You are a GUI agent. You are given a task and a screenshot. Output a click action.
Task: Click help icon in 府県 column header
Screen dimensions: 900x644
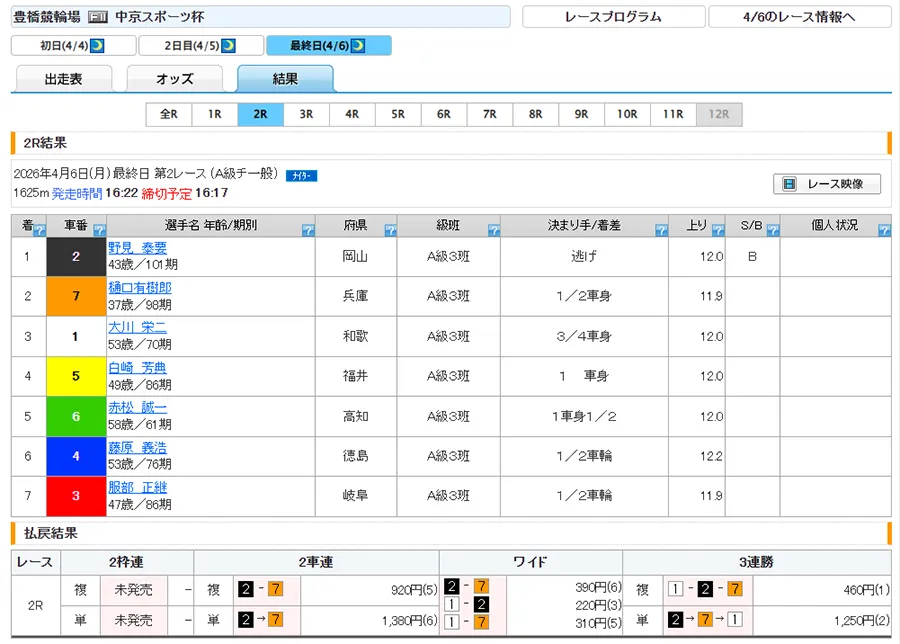390,231
